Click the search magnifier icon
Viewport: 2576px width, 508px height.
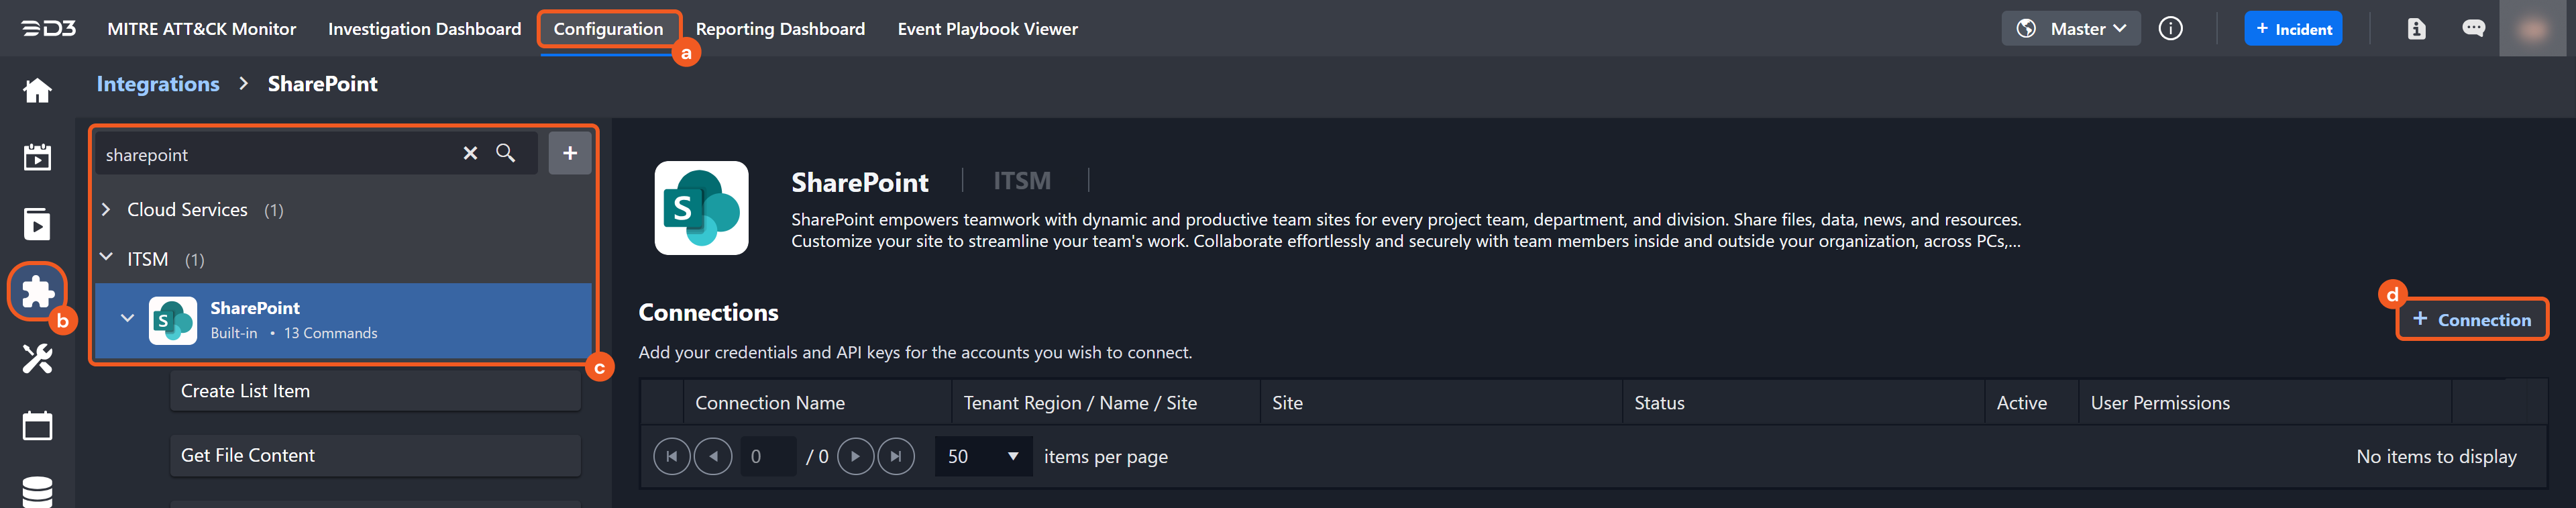pos(506,153)
